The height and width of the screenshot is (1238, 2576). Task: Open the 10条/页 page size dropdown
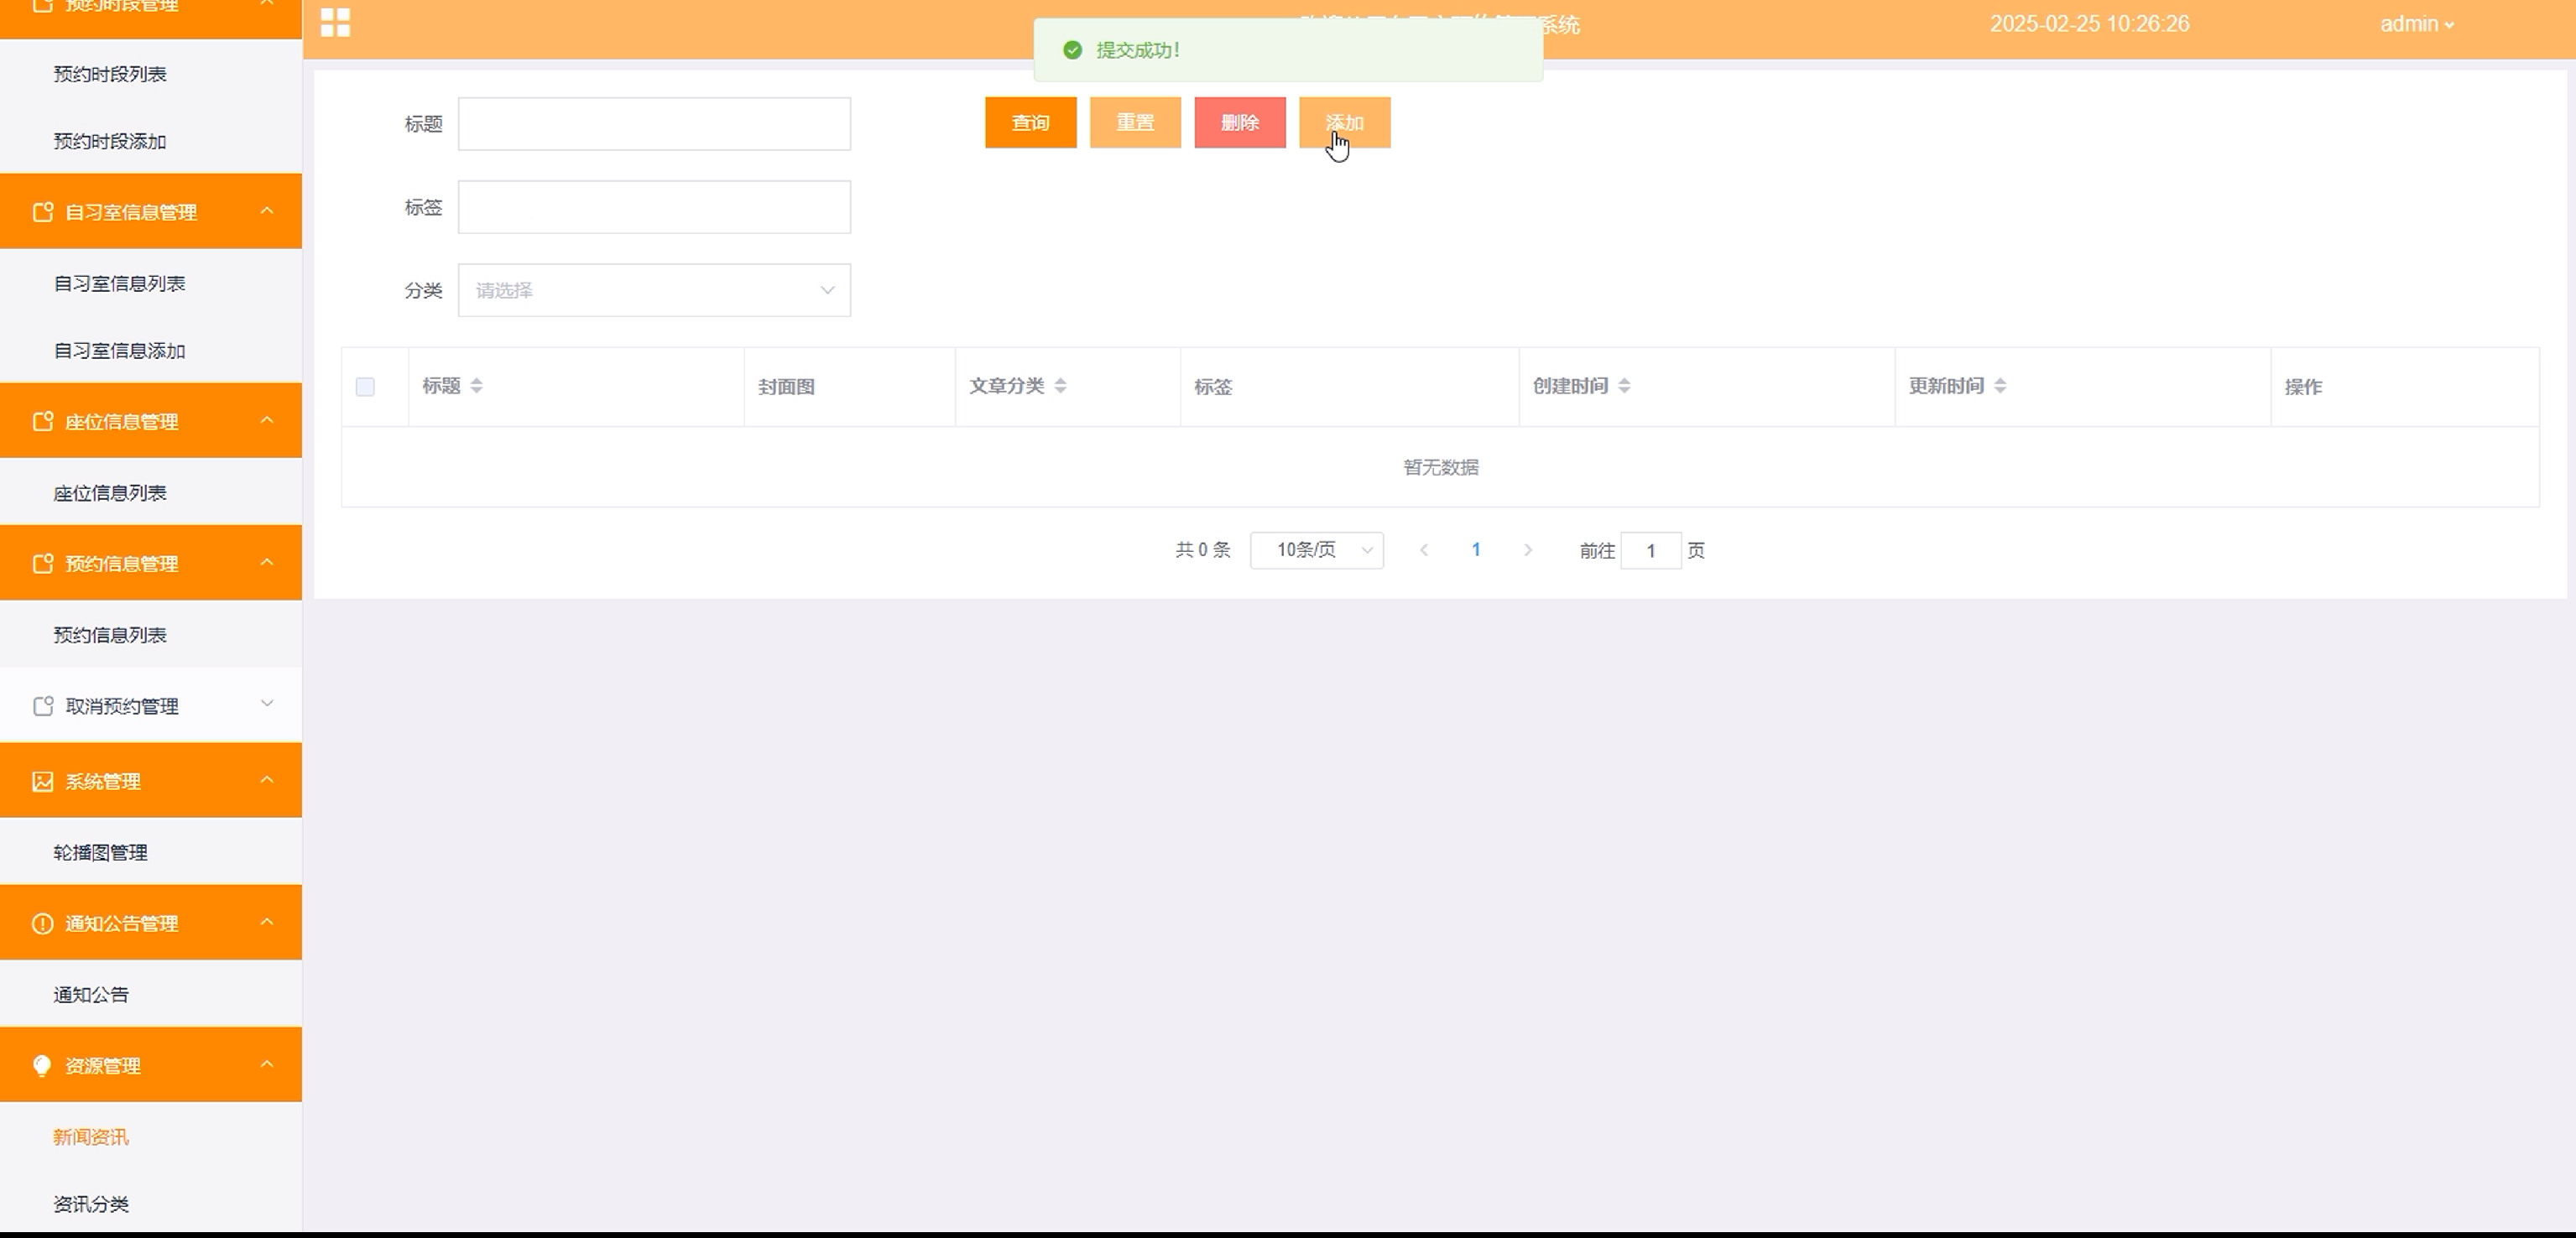tap(1316, 550)
